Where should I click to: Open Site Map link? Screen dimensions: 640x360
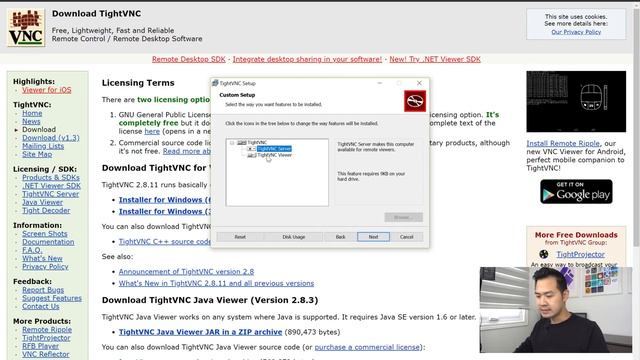coord(37,154)
